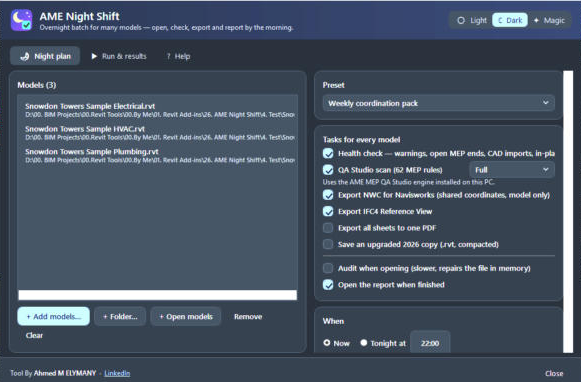Toggle the QA Studio scan checkbox
This screenshot has height=382, width=581.
[328, 170]
